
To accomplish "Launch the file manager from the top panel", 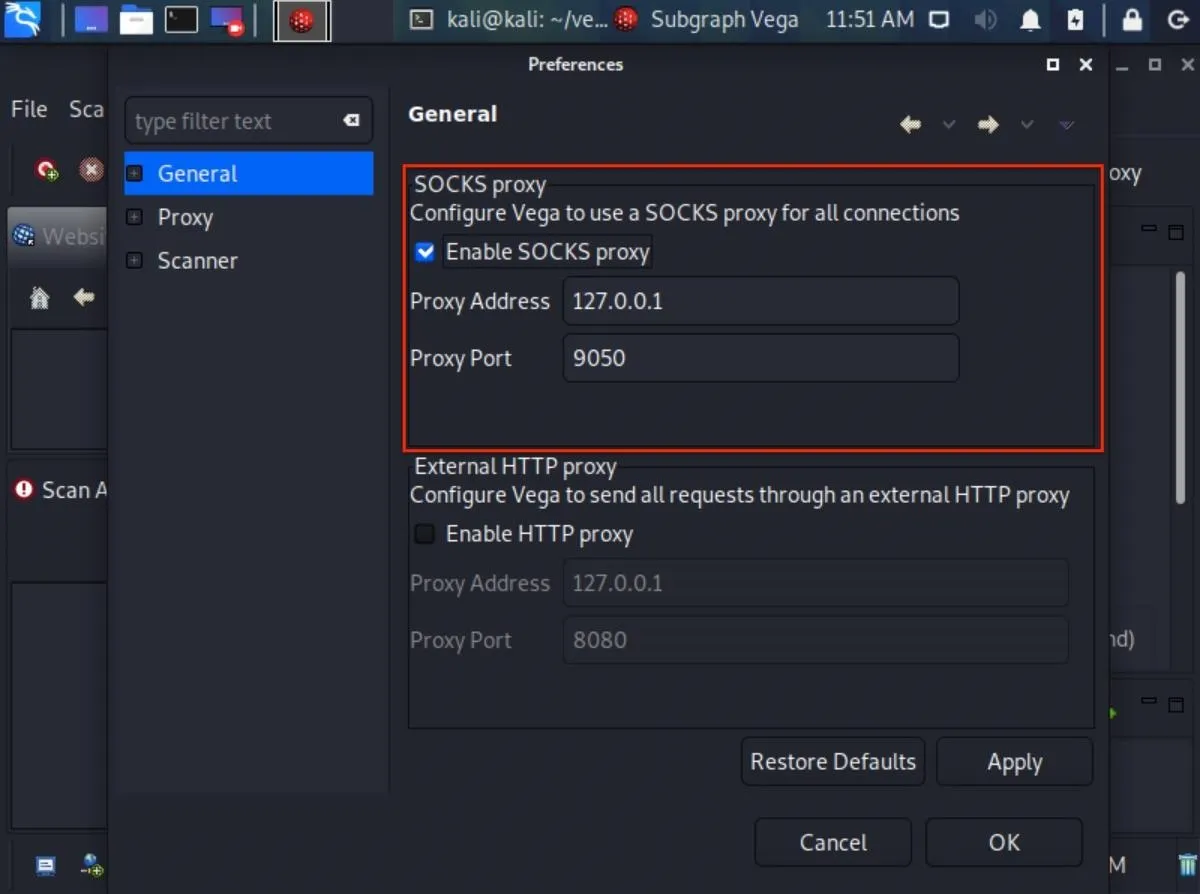I will (136, 19).
